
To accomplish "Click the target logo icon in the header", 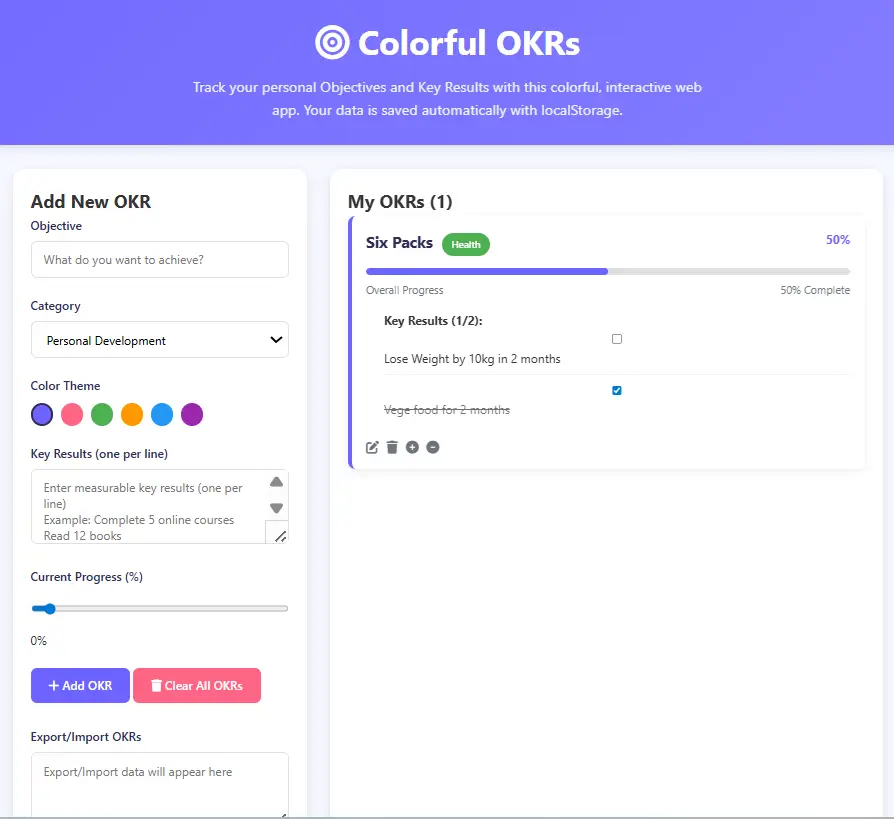I will [332, 43].
